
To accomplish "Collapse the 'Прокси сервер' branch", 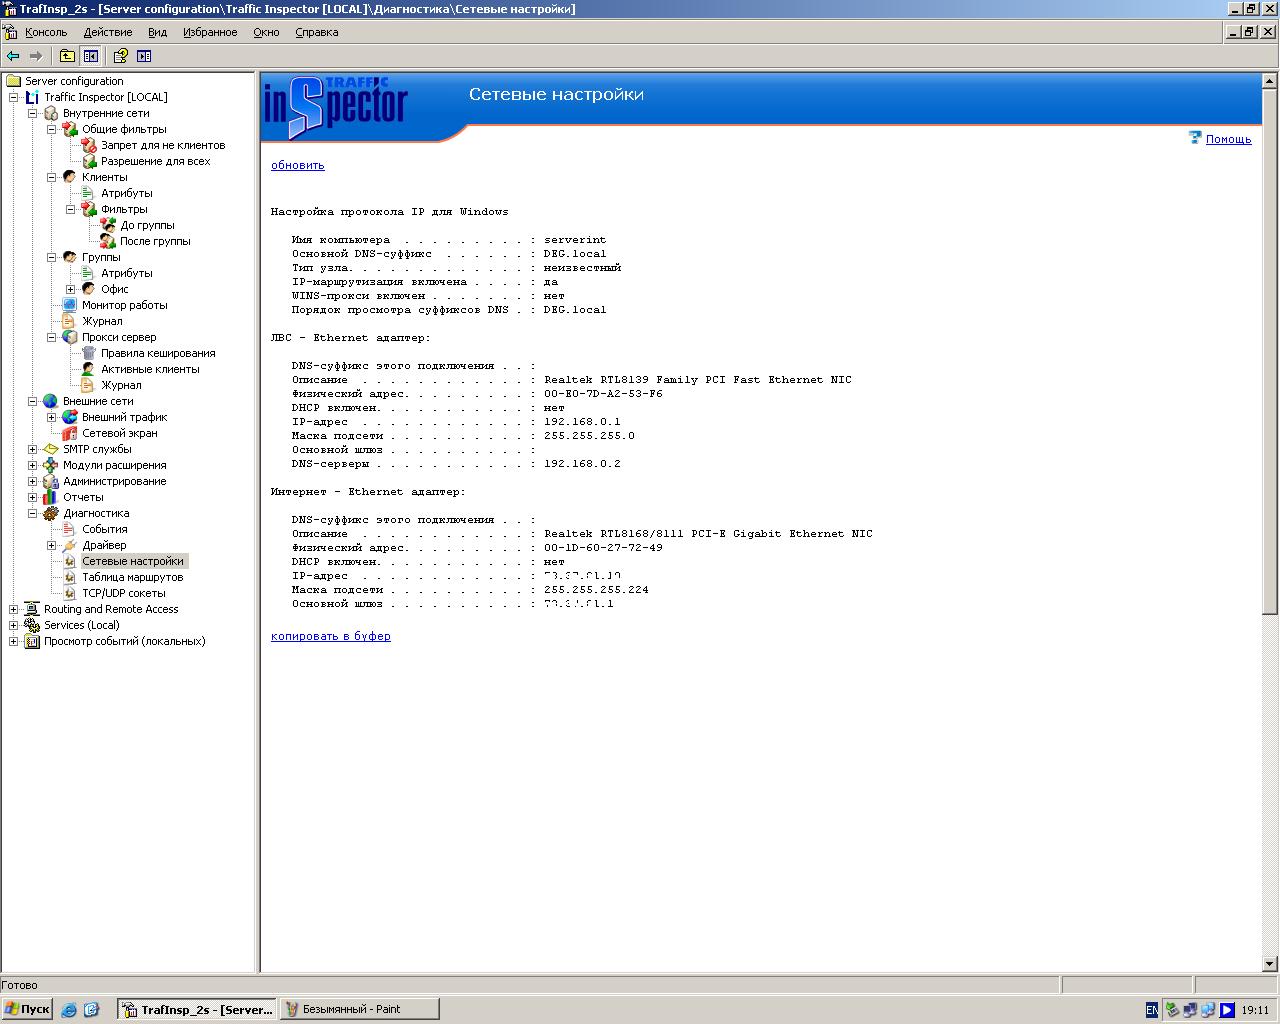I will pyautogui.click(x=52, y=337).
